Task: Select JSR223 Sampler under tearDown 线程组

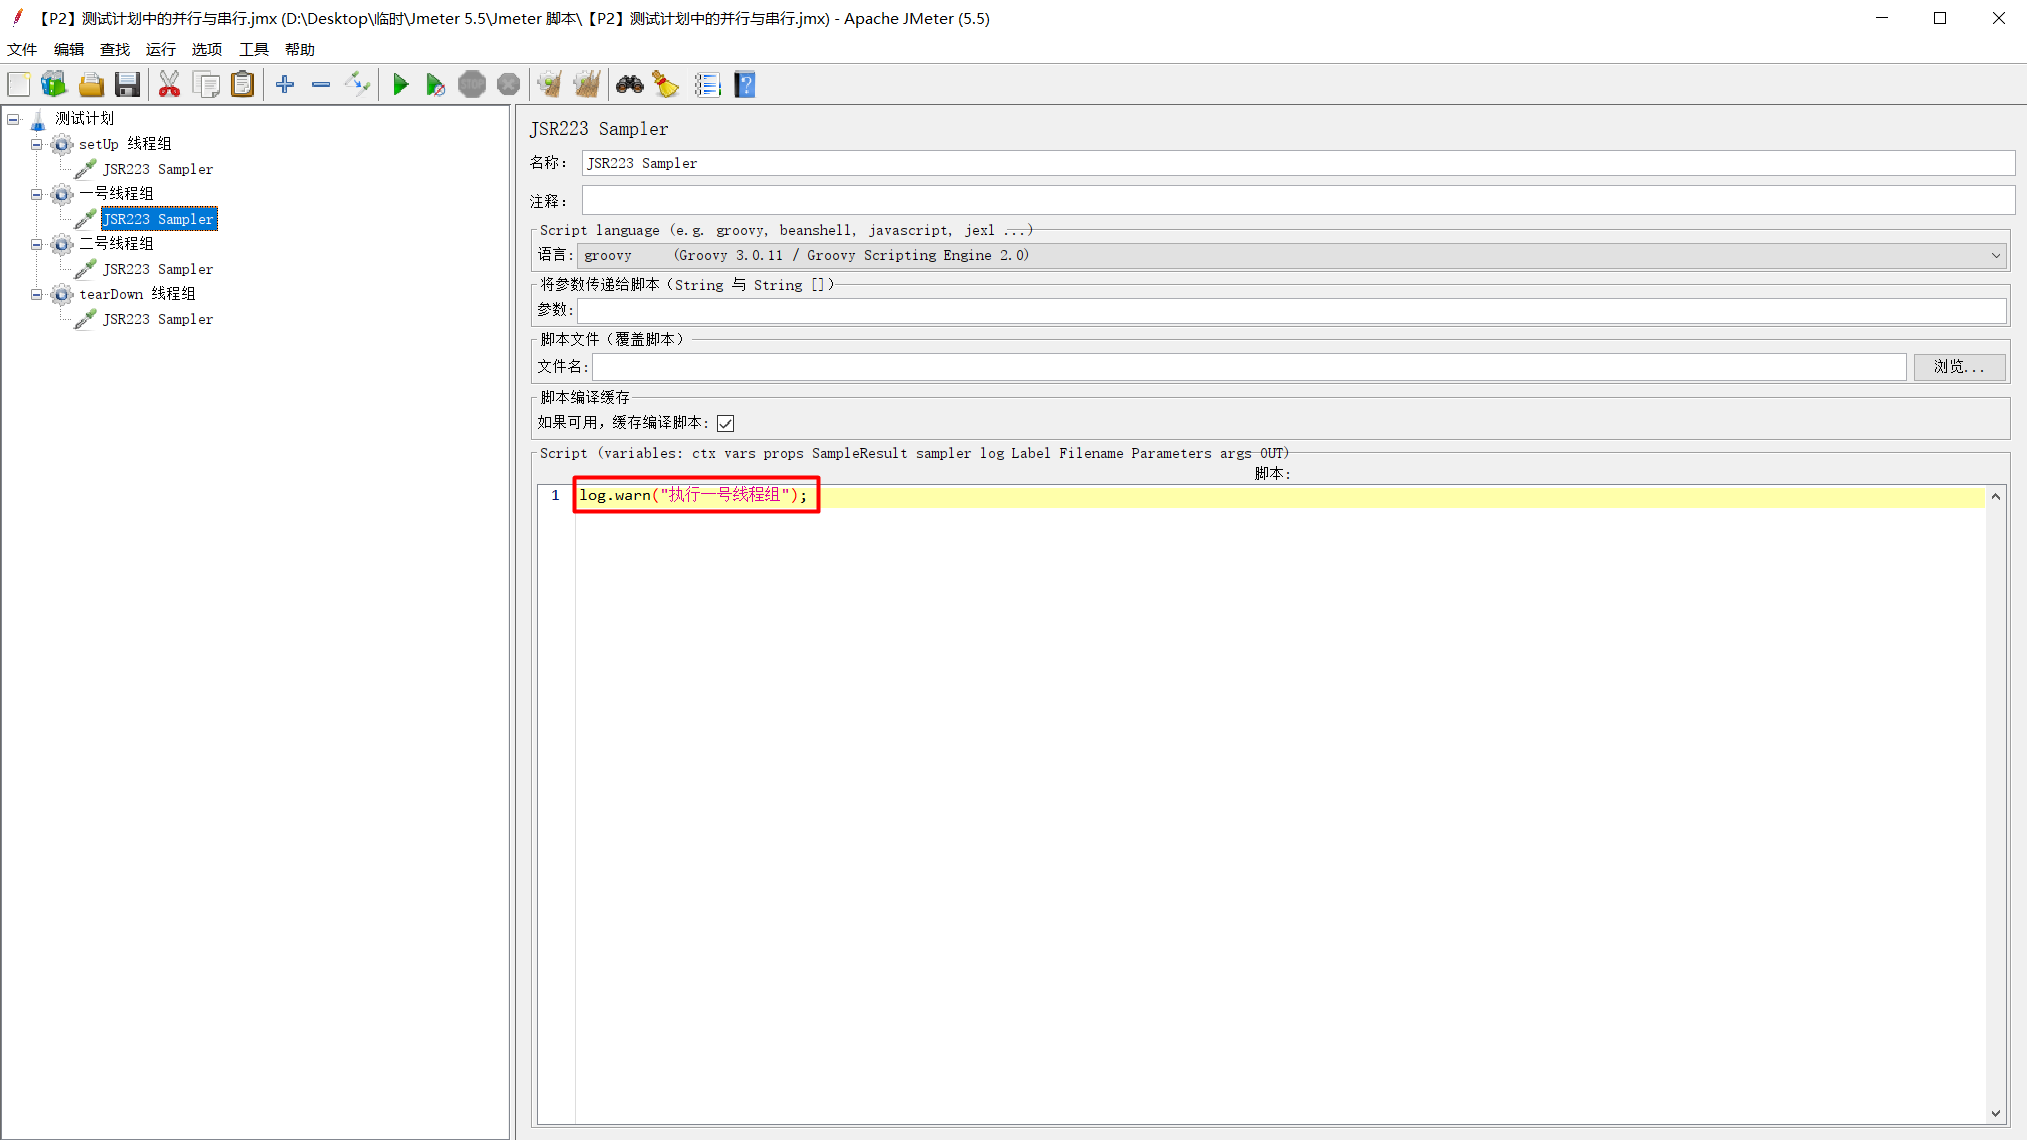Action: click(x=158, y=319)
